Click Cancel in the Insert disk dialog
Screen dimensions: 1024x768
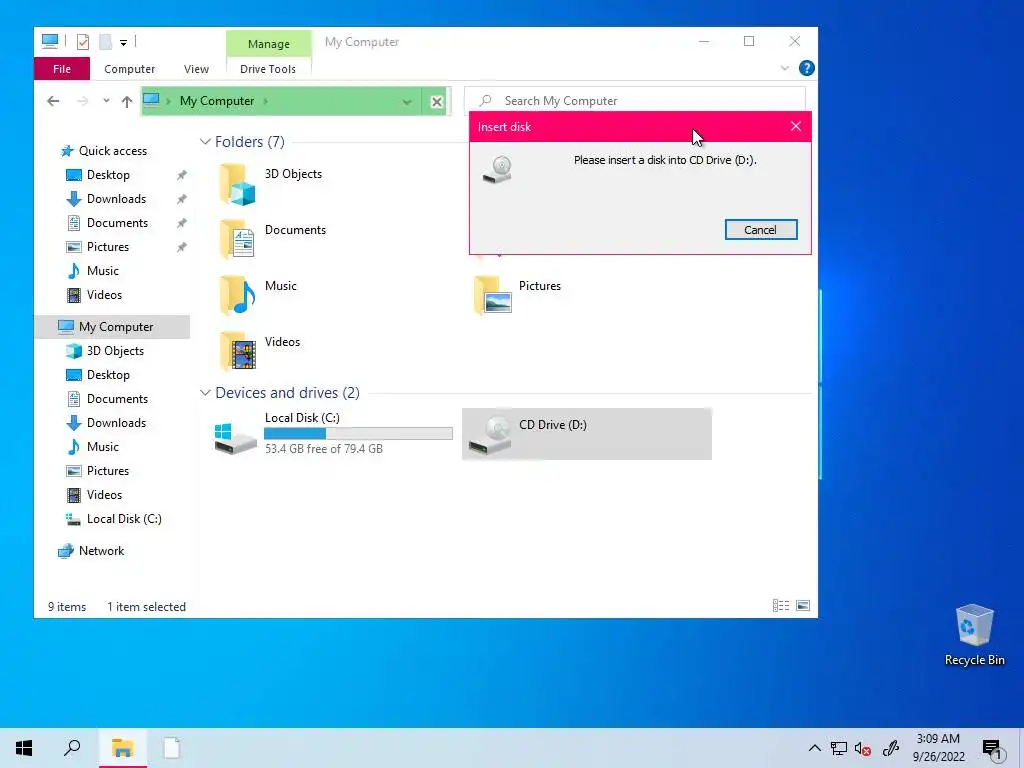pyautogui.click(x=761, y=230)
